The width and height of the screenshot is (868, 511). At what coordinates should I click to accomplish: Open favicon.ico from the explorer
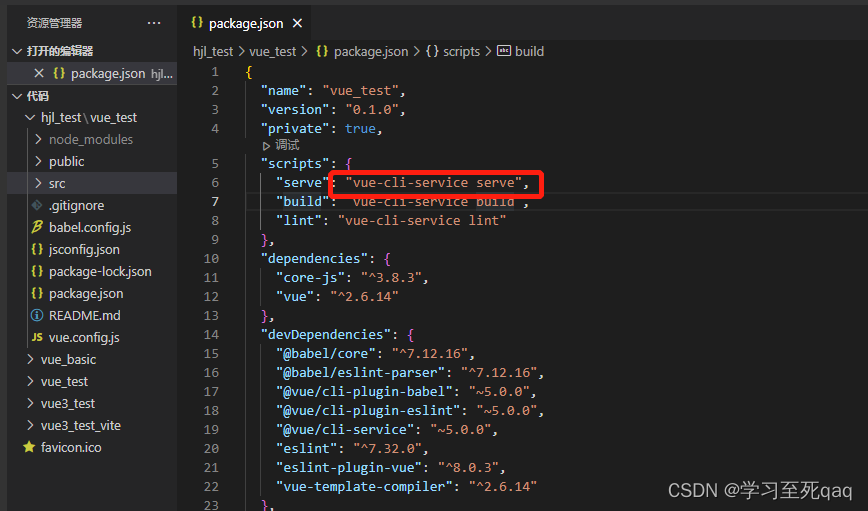(x=71, y=447)
